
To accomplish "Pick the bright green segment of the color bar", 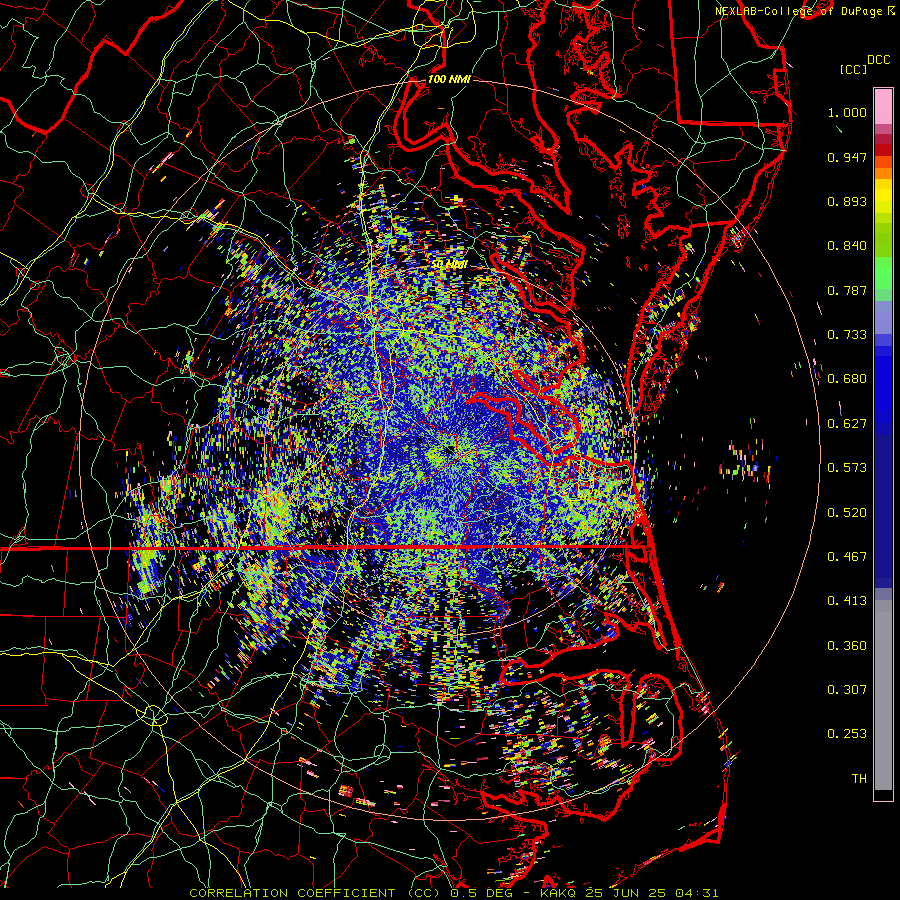I will 883,273.
